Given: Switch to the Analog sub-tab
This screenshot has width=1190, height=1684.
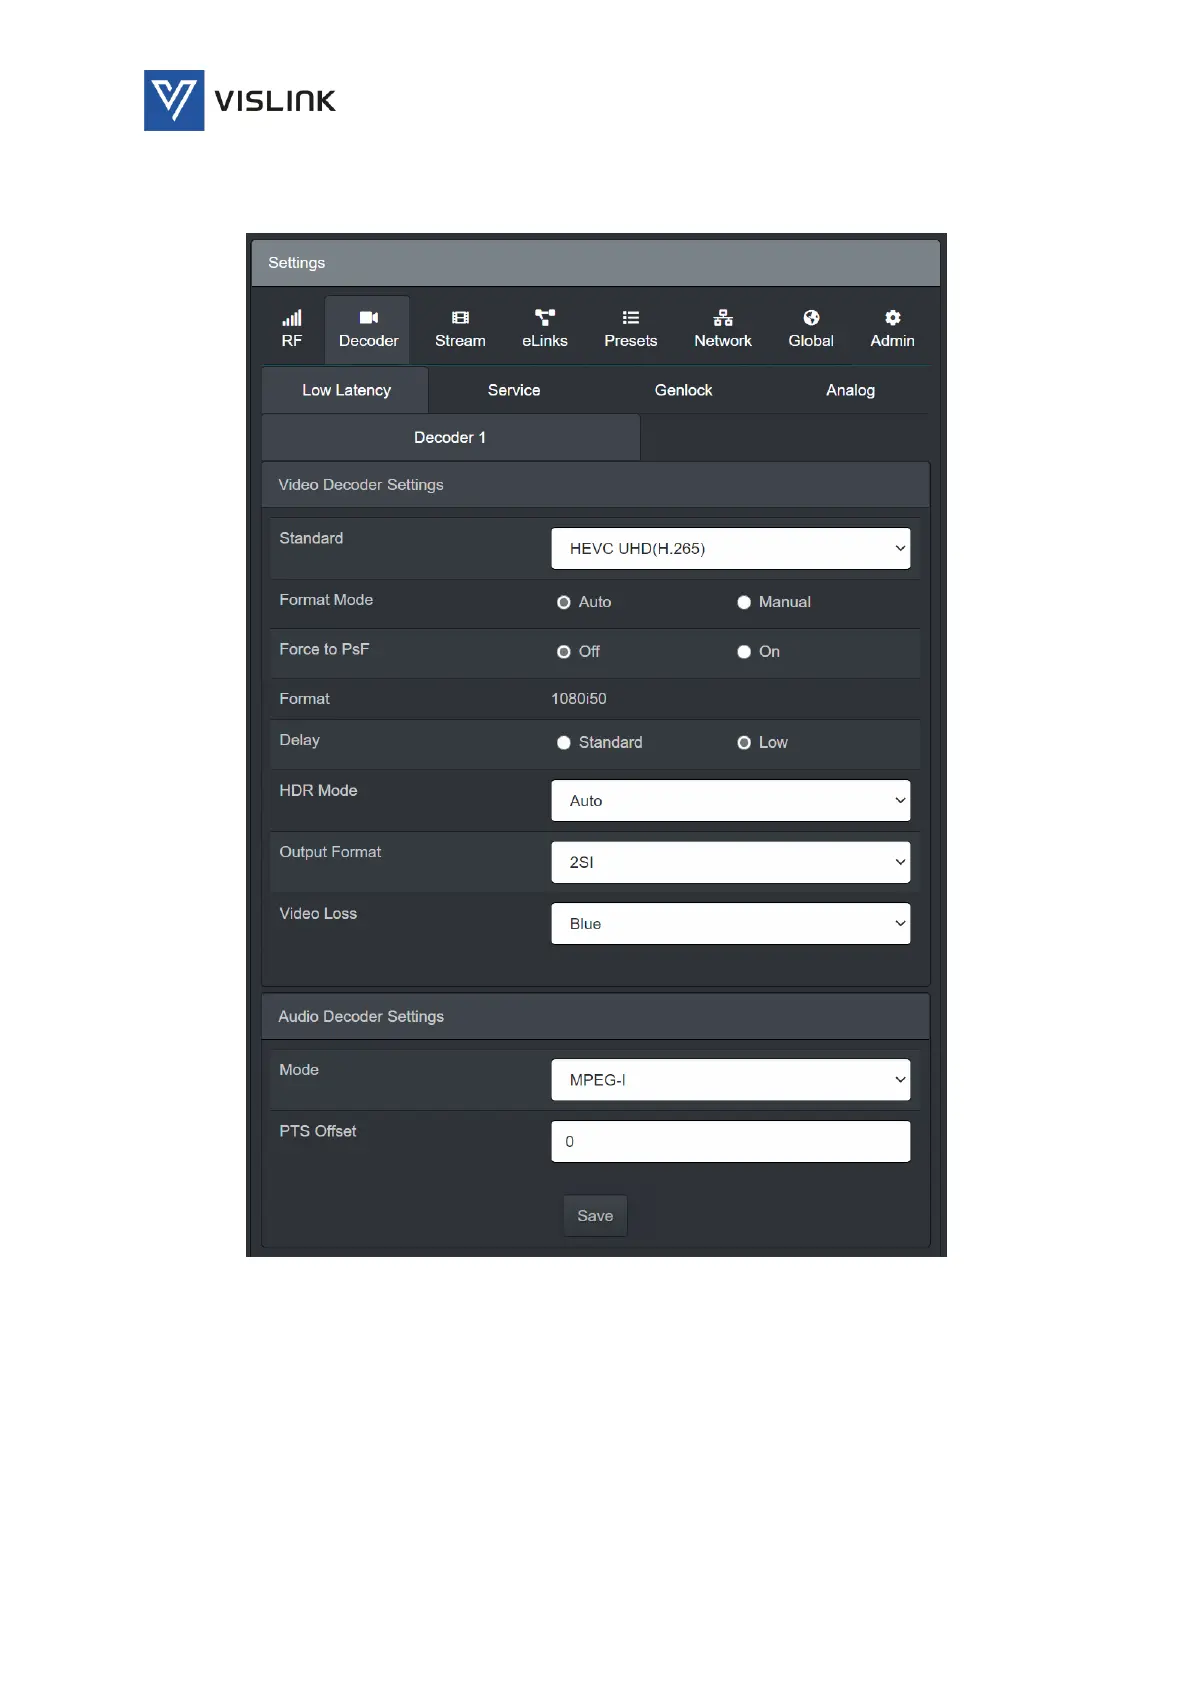Looking at the screenshot, I should (x=850, y=390).
